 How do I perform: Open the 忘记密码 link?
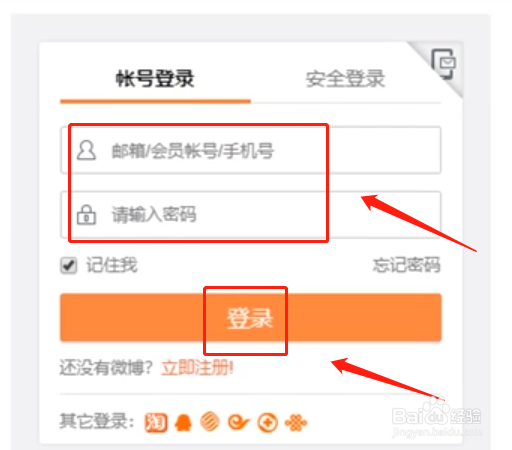pyautogui.click(x=407, y=265)
